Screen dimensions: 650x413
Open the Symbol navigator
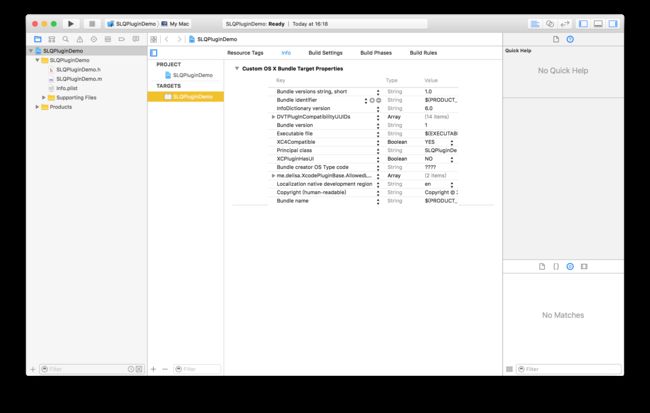tap(52, 39)
